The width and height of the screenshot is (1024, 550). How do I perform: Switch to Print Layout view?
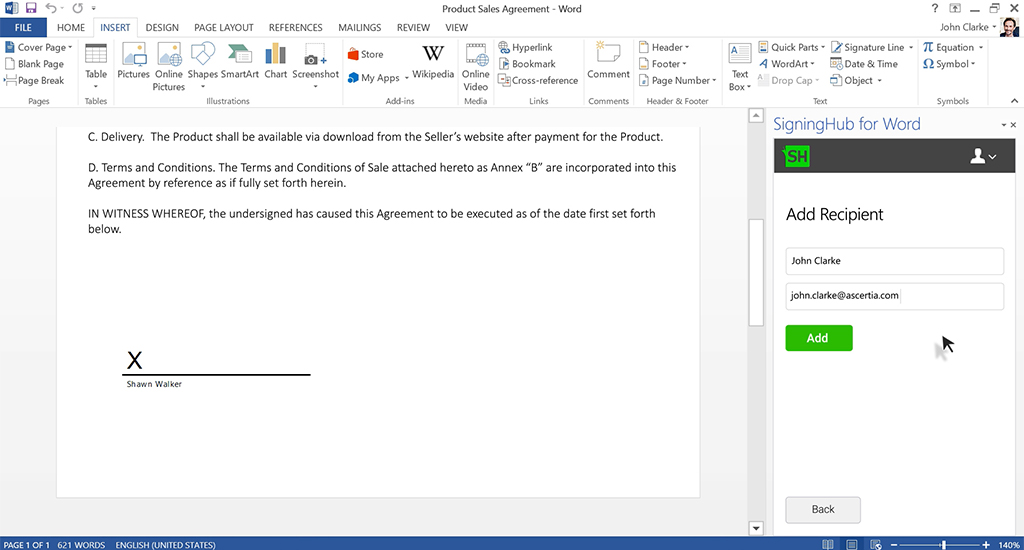852,544
